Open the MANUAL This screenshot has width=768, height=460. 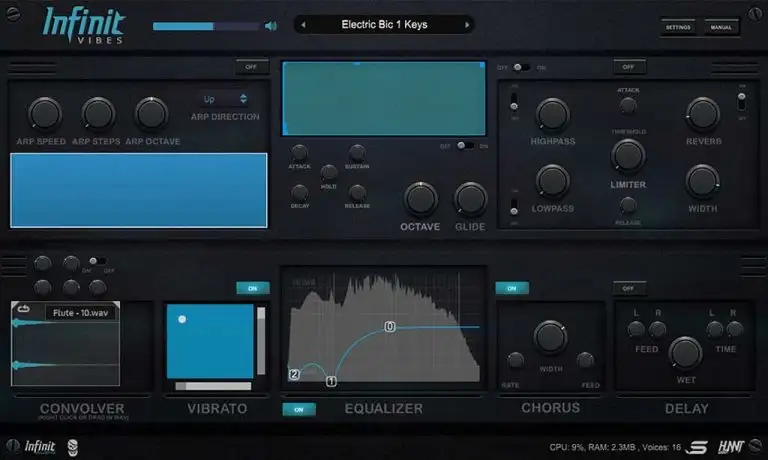(721, 27)
